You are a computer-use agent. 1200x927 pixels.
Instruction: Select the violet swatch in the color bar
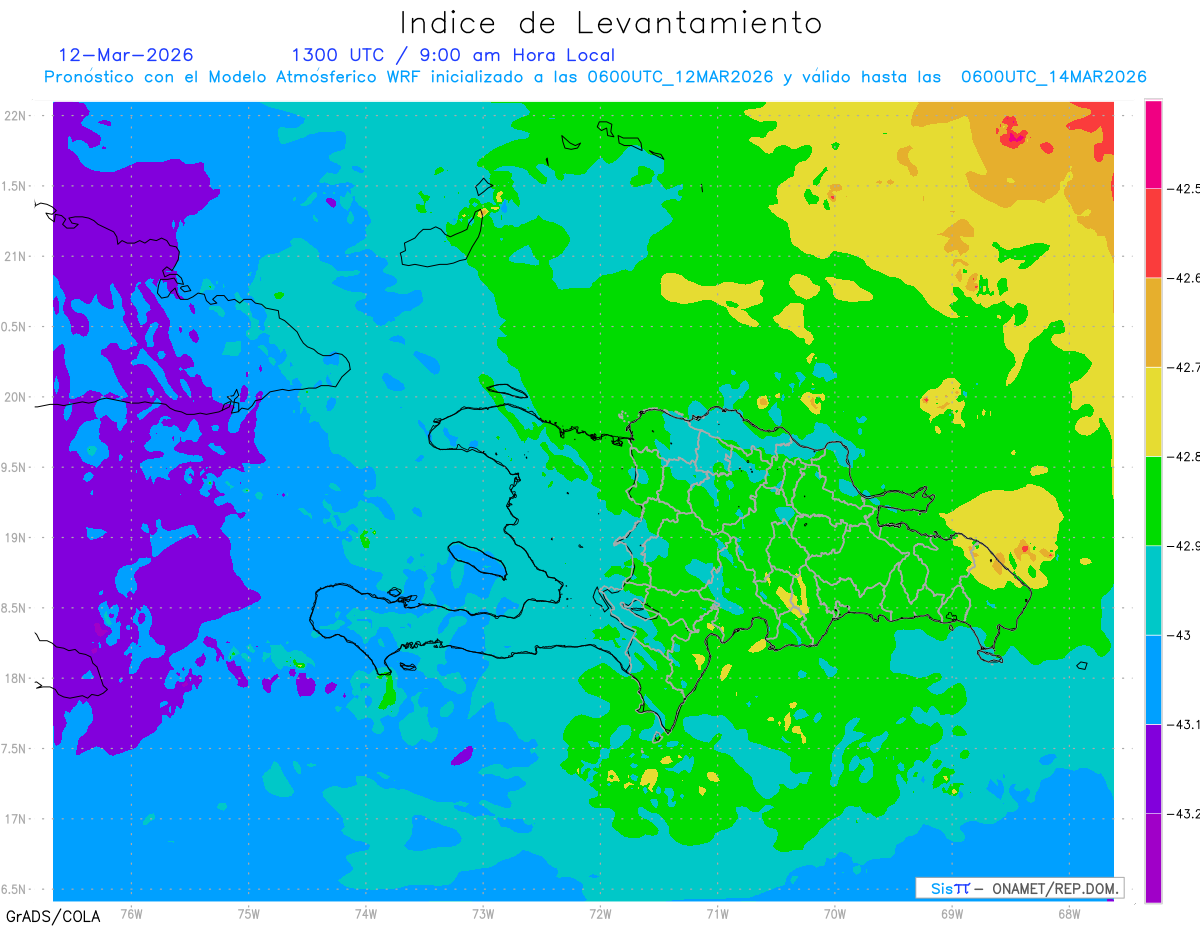tap(1153, 768)
